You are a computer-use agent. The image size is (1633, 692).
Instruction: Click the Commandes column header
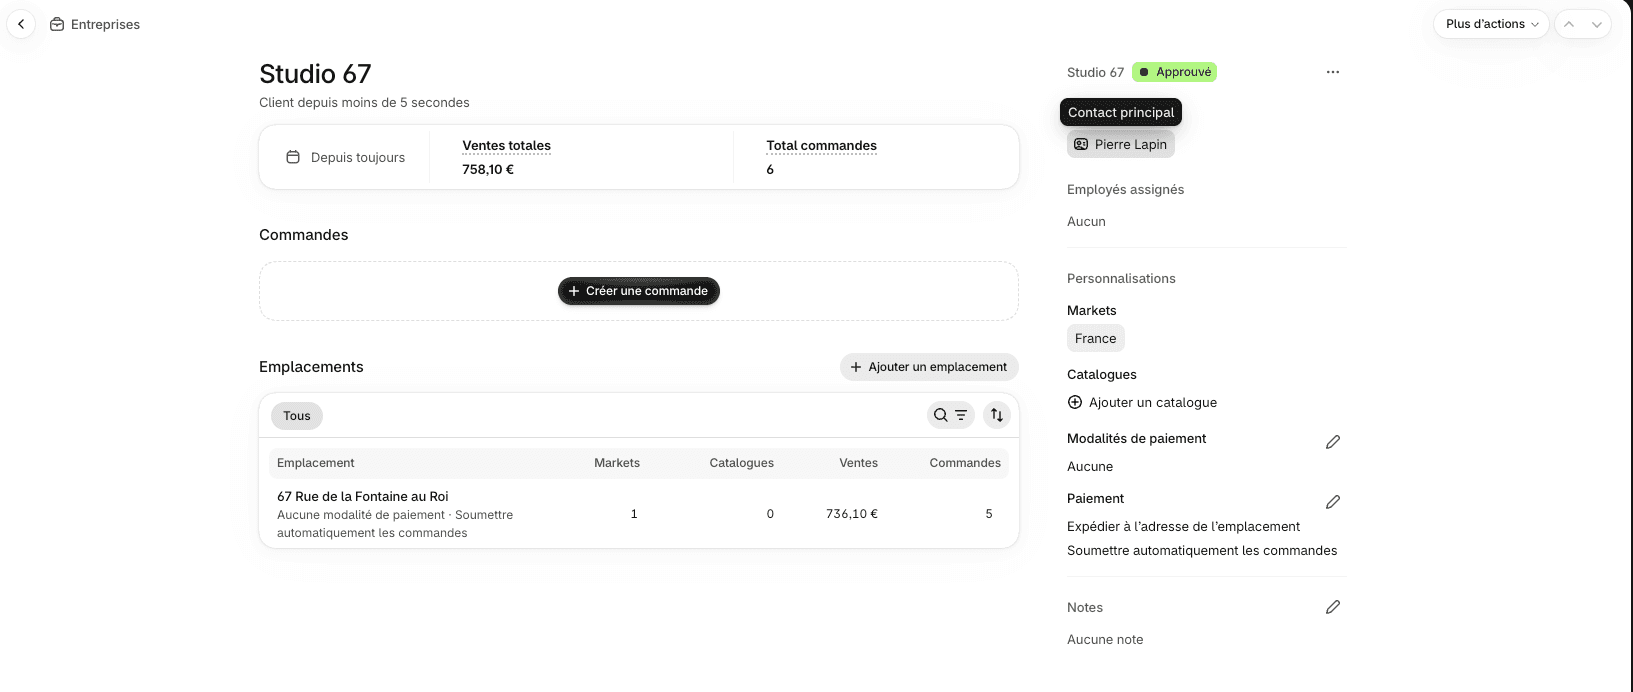tap(965, 463)
